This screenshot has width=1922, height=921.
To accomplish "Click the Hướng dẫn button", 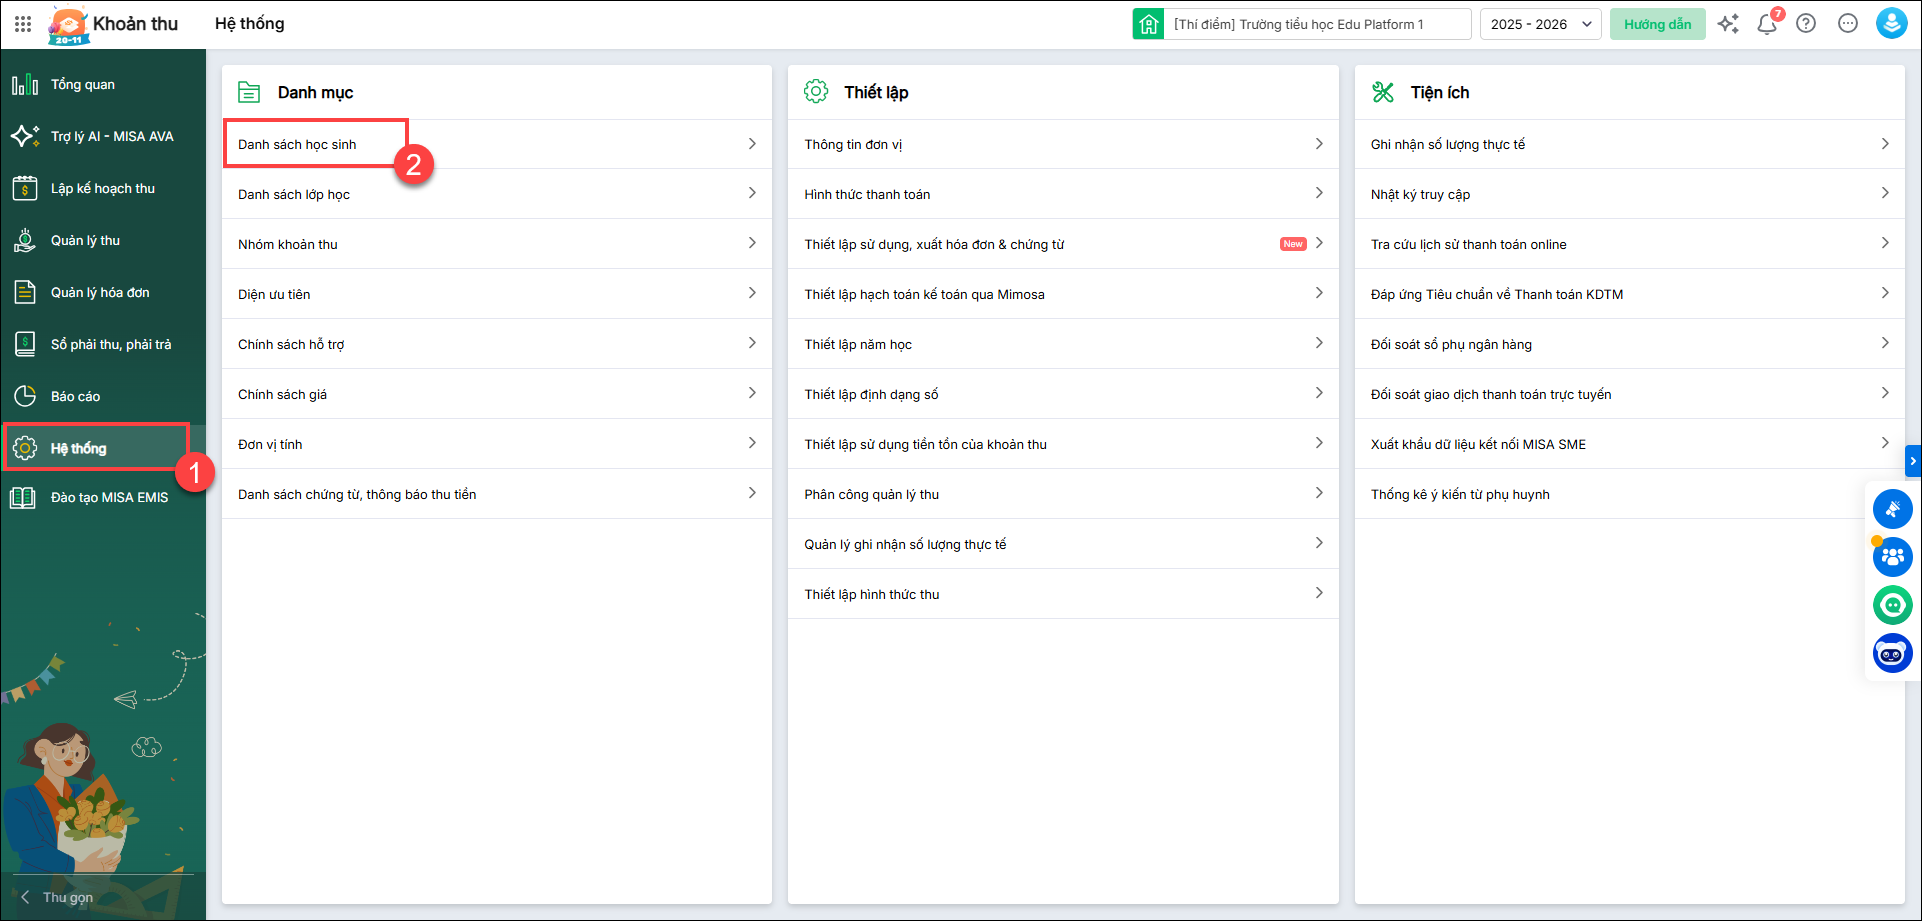I will (x=1657, y=24).
